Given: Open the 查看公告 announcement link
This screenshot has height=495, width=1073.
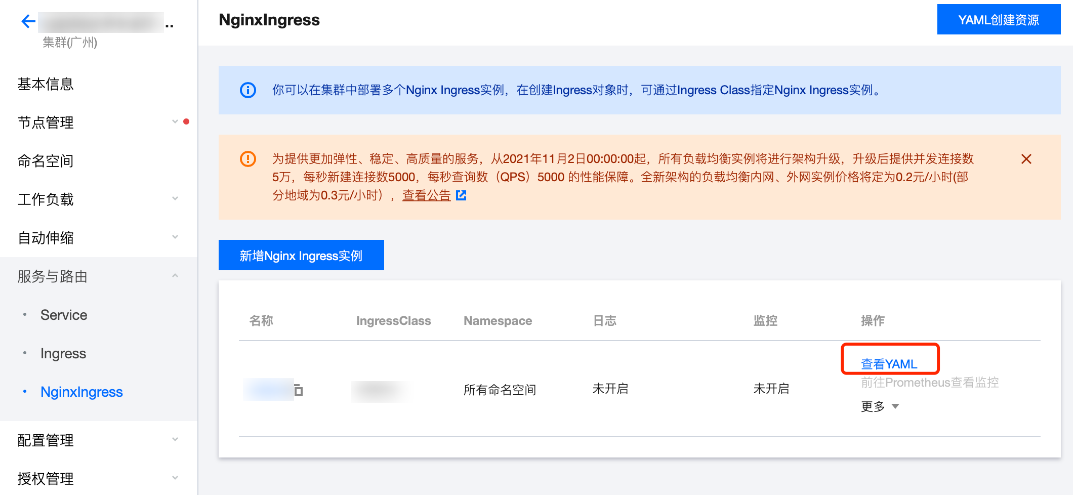Looking at the screenshot, I should point(426,195).
